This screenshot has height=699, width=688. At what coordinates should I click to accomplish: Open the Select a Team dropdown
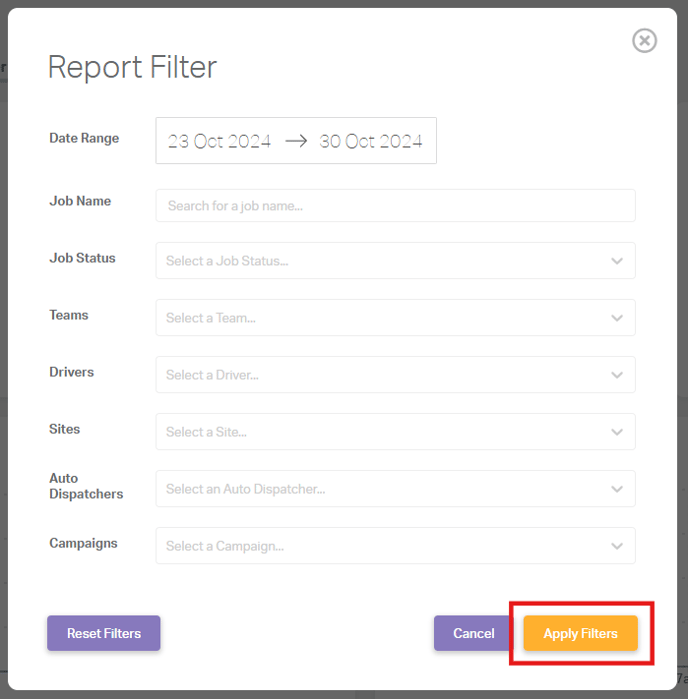tap(395, 318)
